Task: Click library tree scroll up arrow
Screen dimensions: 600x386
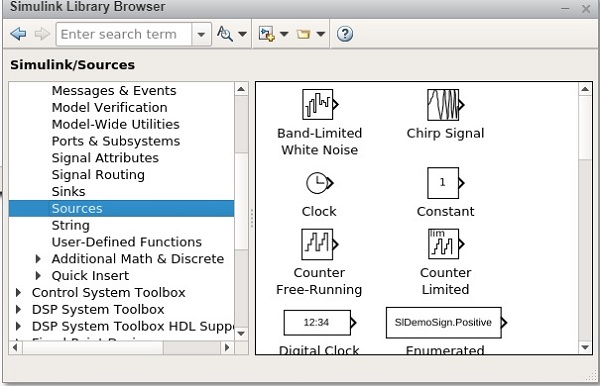Action: click(241, 90)
